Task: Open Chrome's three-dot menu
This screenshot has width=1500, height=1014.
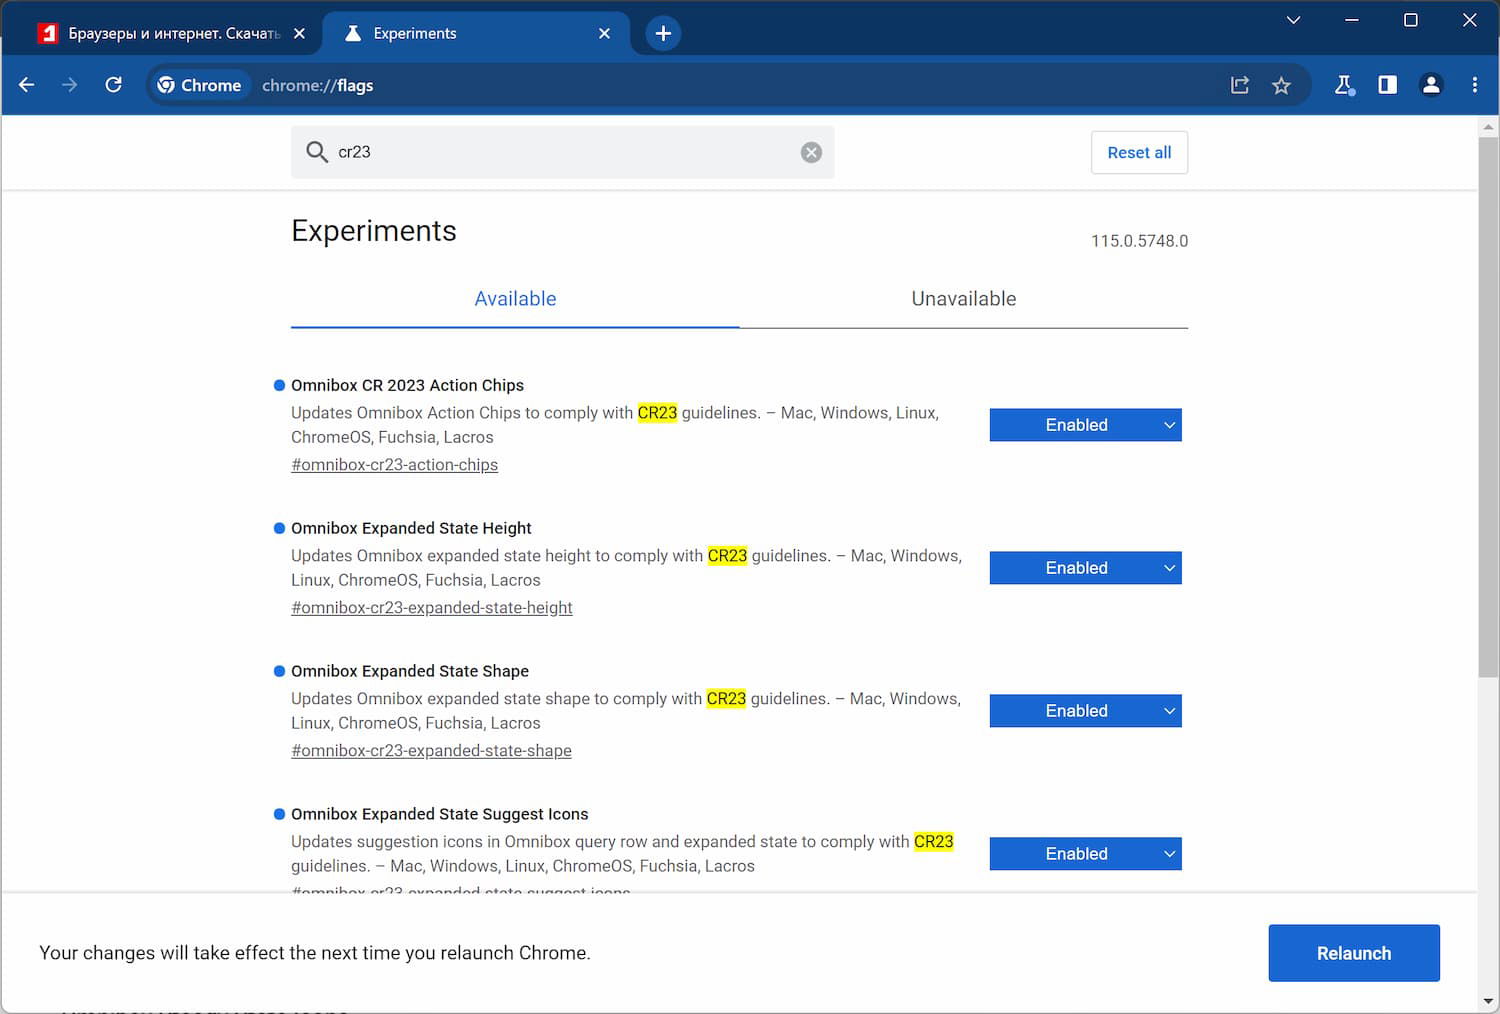Action: coord(1475,85)
